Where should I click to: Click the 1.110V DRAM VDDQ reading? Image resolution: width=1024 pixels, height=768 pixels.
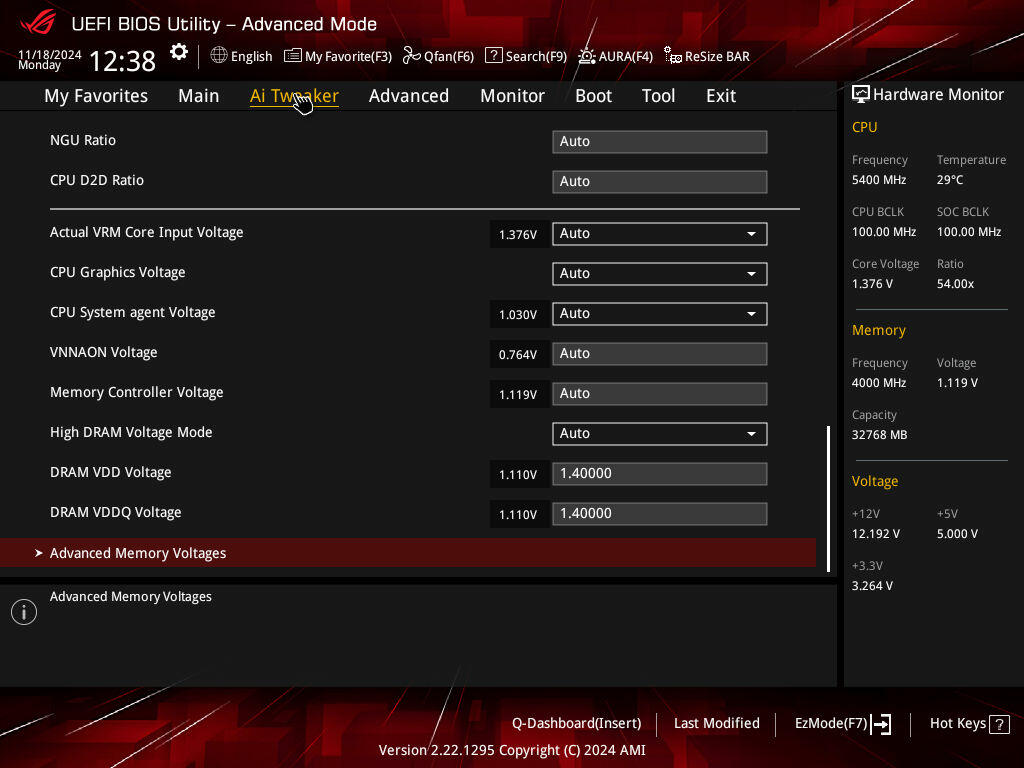point(518,515)
